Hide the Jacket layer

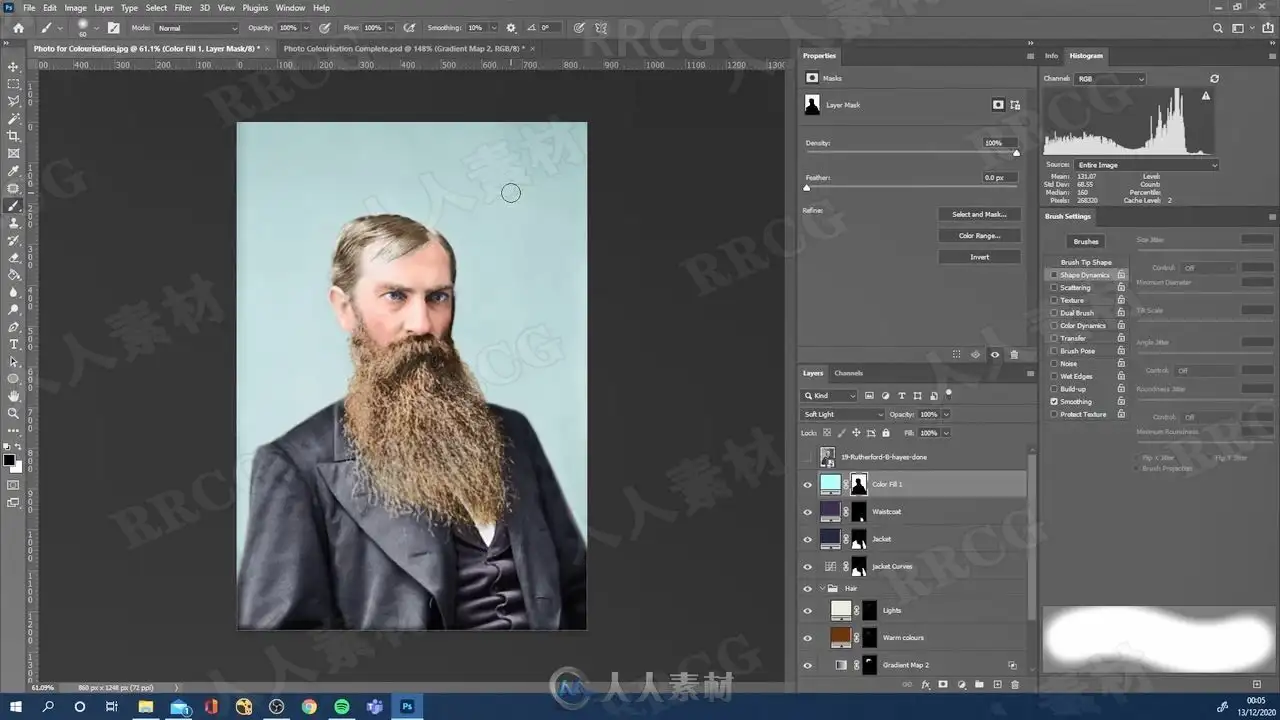pyautogui.click(x=808, y=539)
